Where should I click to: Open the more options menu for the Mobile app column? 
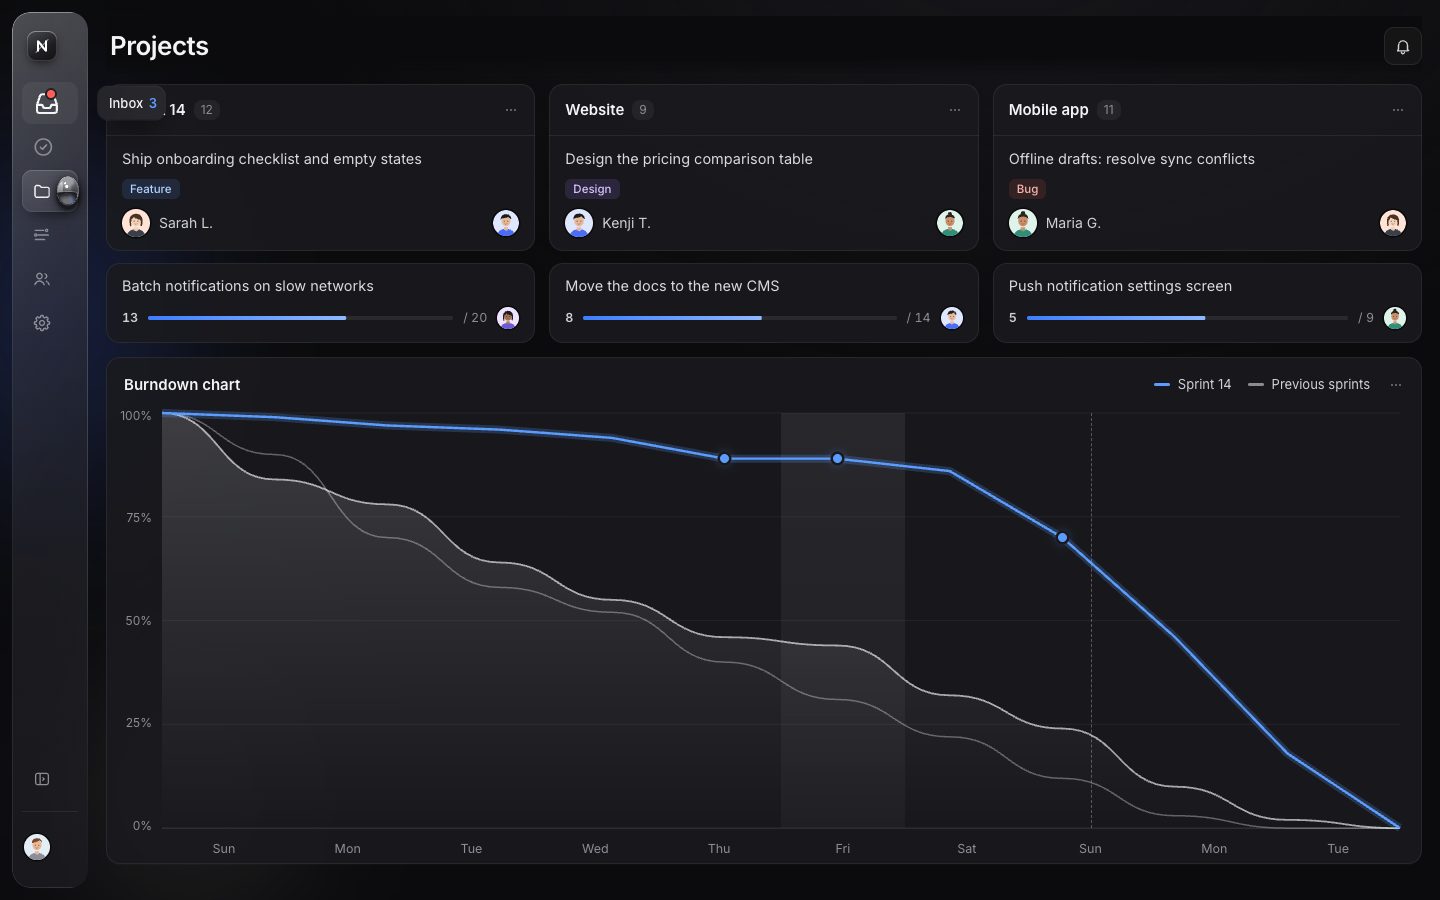point(1398,110)
